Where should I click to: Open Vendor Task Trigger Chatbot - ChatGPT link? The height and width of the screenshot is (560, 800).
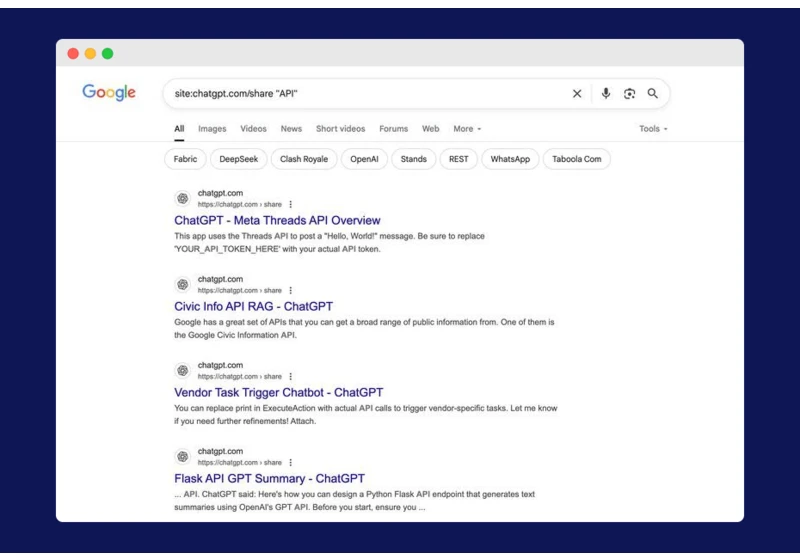279,393
